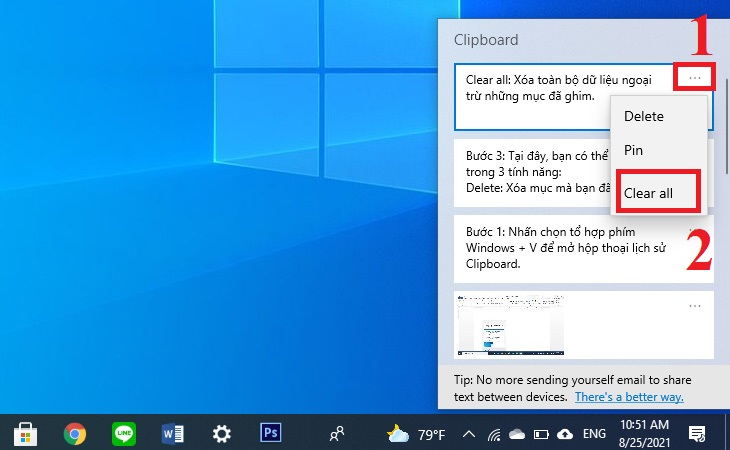
Task: Open Photoshop from taskbar
Action: tap(270, 433)
